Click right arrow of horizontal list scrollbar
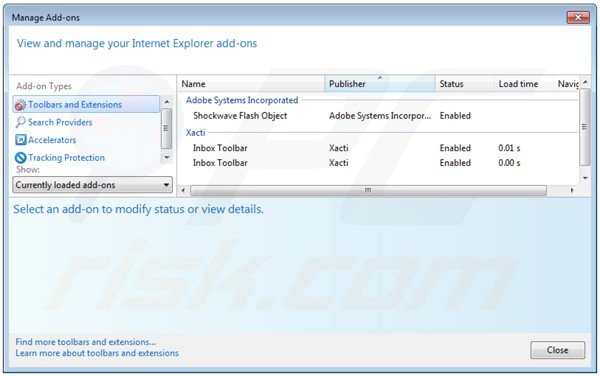This screenshot has width=600, height=376. click(572, 190)
